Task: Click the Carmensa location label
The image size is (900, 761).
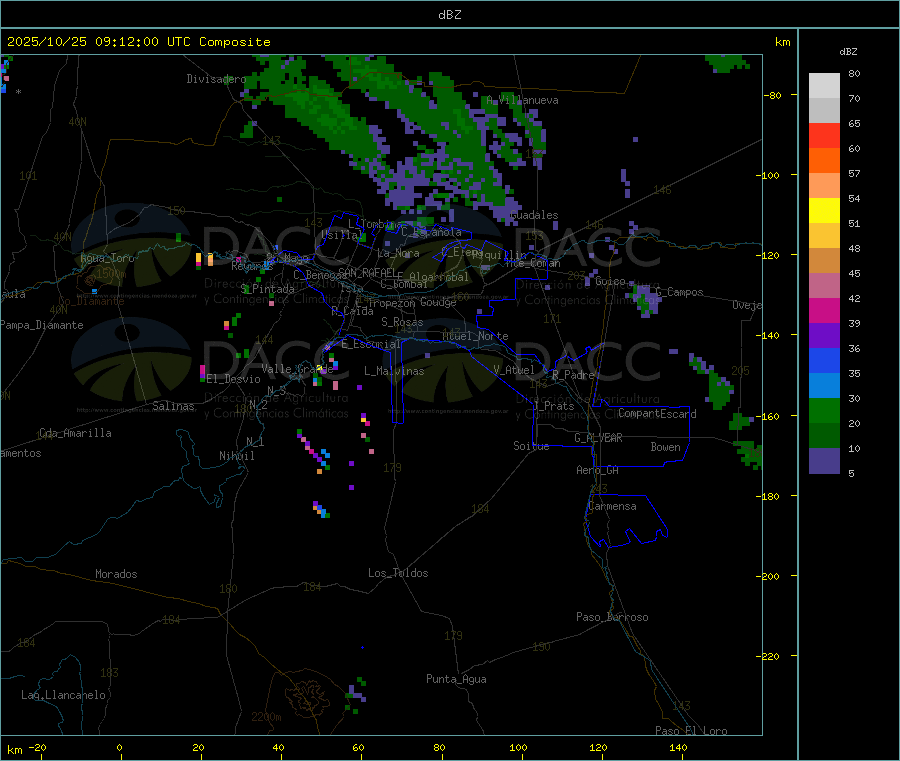Action: coord(612,506)
